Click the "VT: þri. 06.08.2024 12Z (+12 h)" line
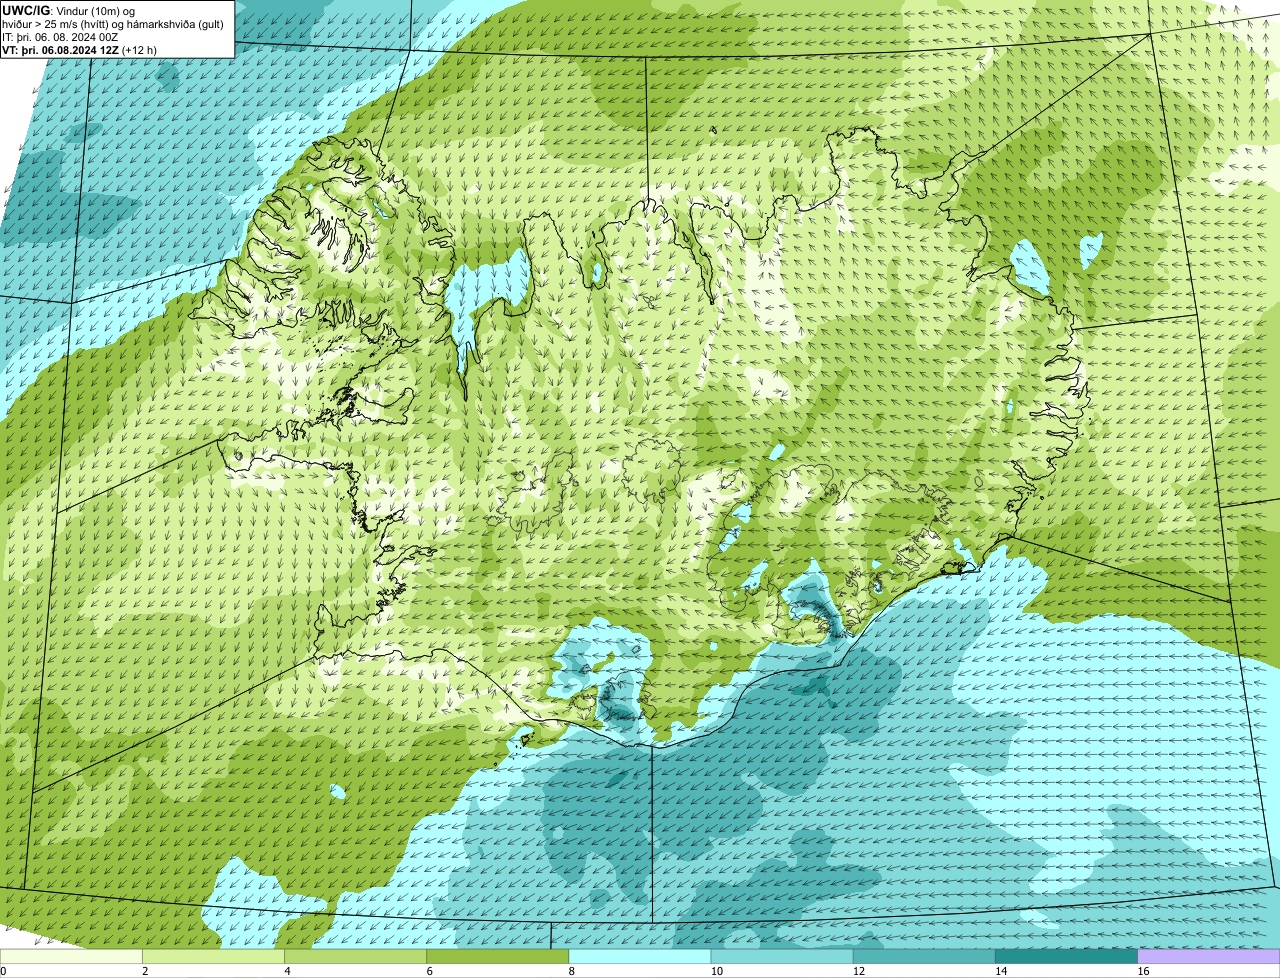Image resolution: width=1280 pixels, height=978 pixels. pyautogui.click(x=79, y=49)
